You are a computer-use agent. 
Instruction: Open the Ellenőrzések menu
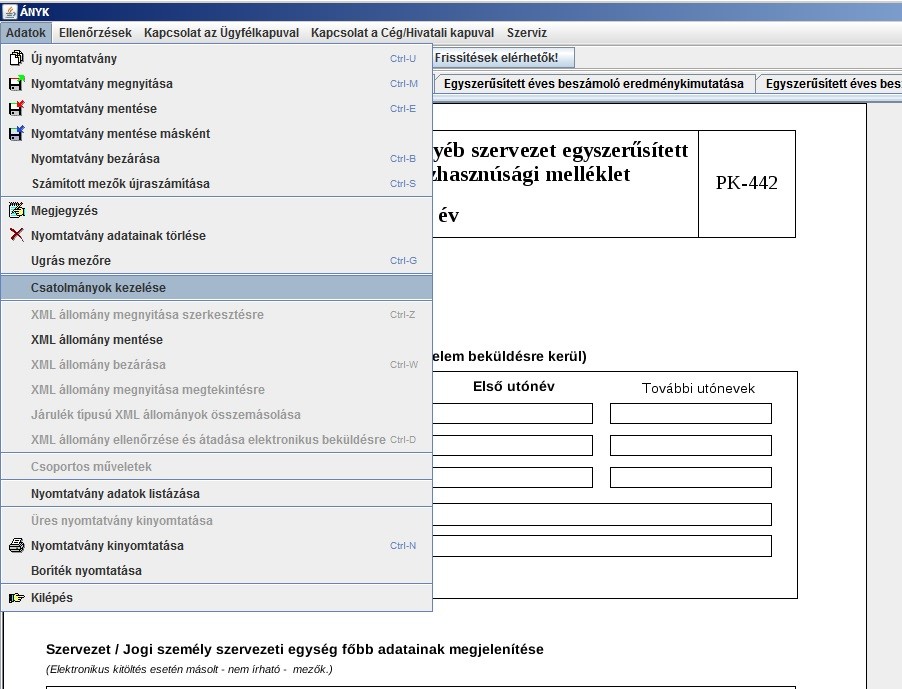click(x=95, y=33)
